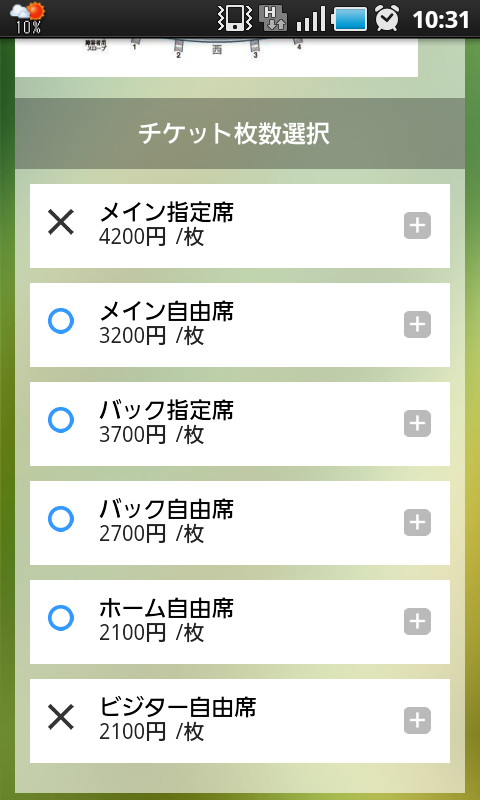Add a メイン自由席 ticket with plus button
Viewport: 480px width, 800px height.
(x=417, y=325)
